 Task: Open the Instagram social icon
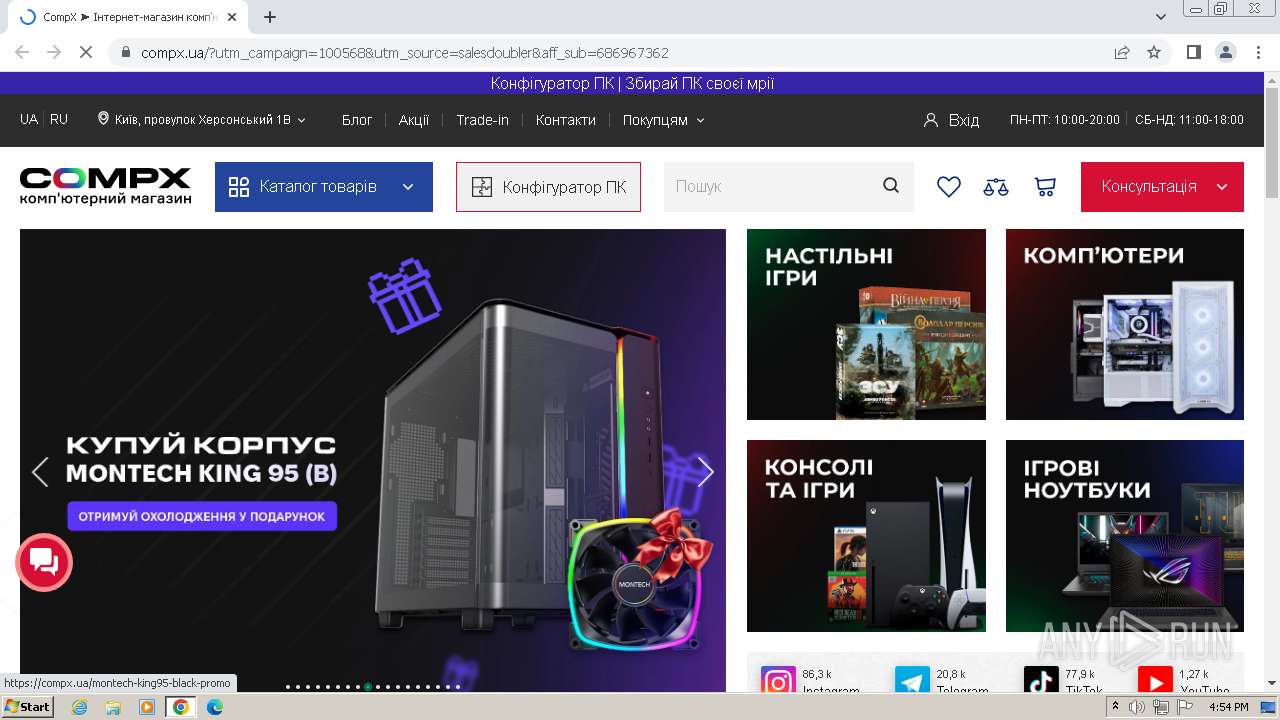pyautogui.click(x=778, y=683)
